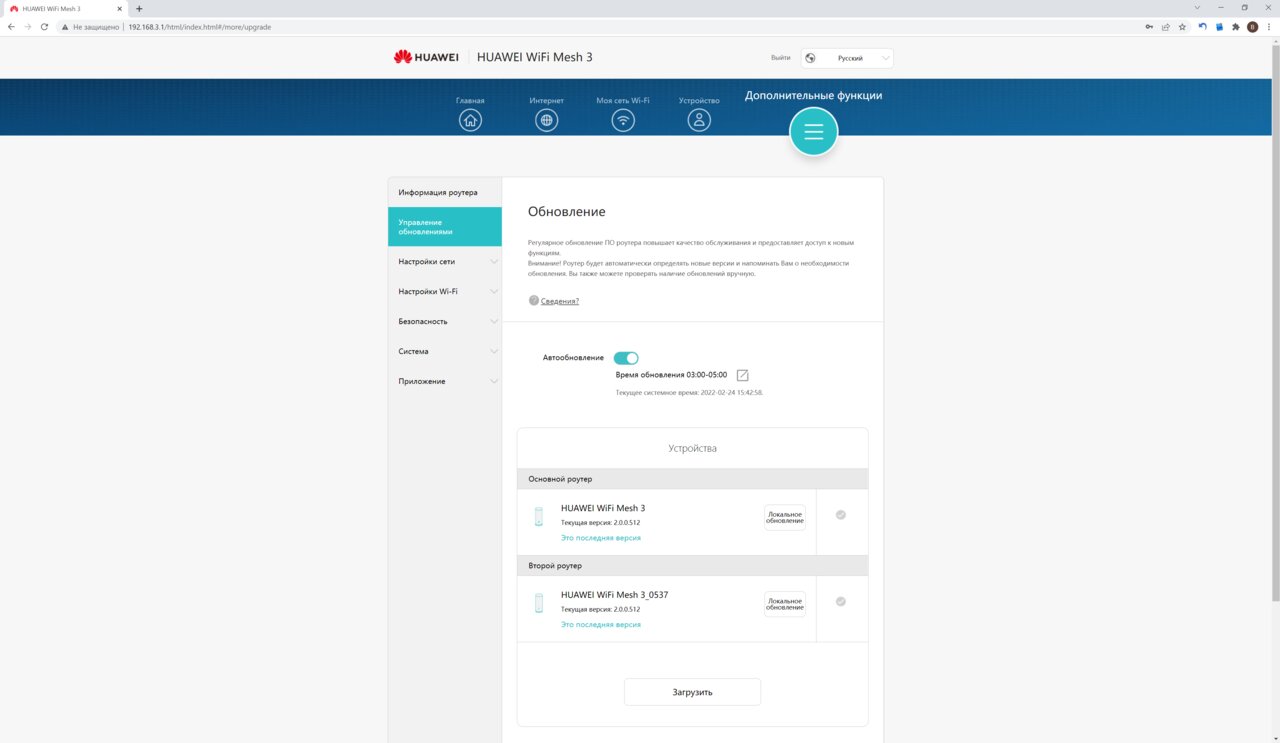Image resolution: width=1280 pixels, height=743 pixels.
Task: Click Локальное обновление for Mesh 3_0537
Action: coord(785,604)
